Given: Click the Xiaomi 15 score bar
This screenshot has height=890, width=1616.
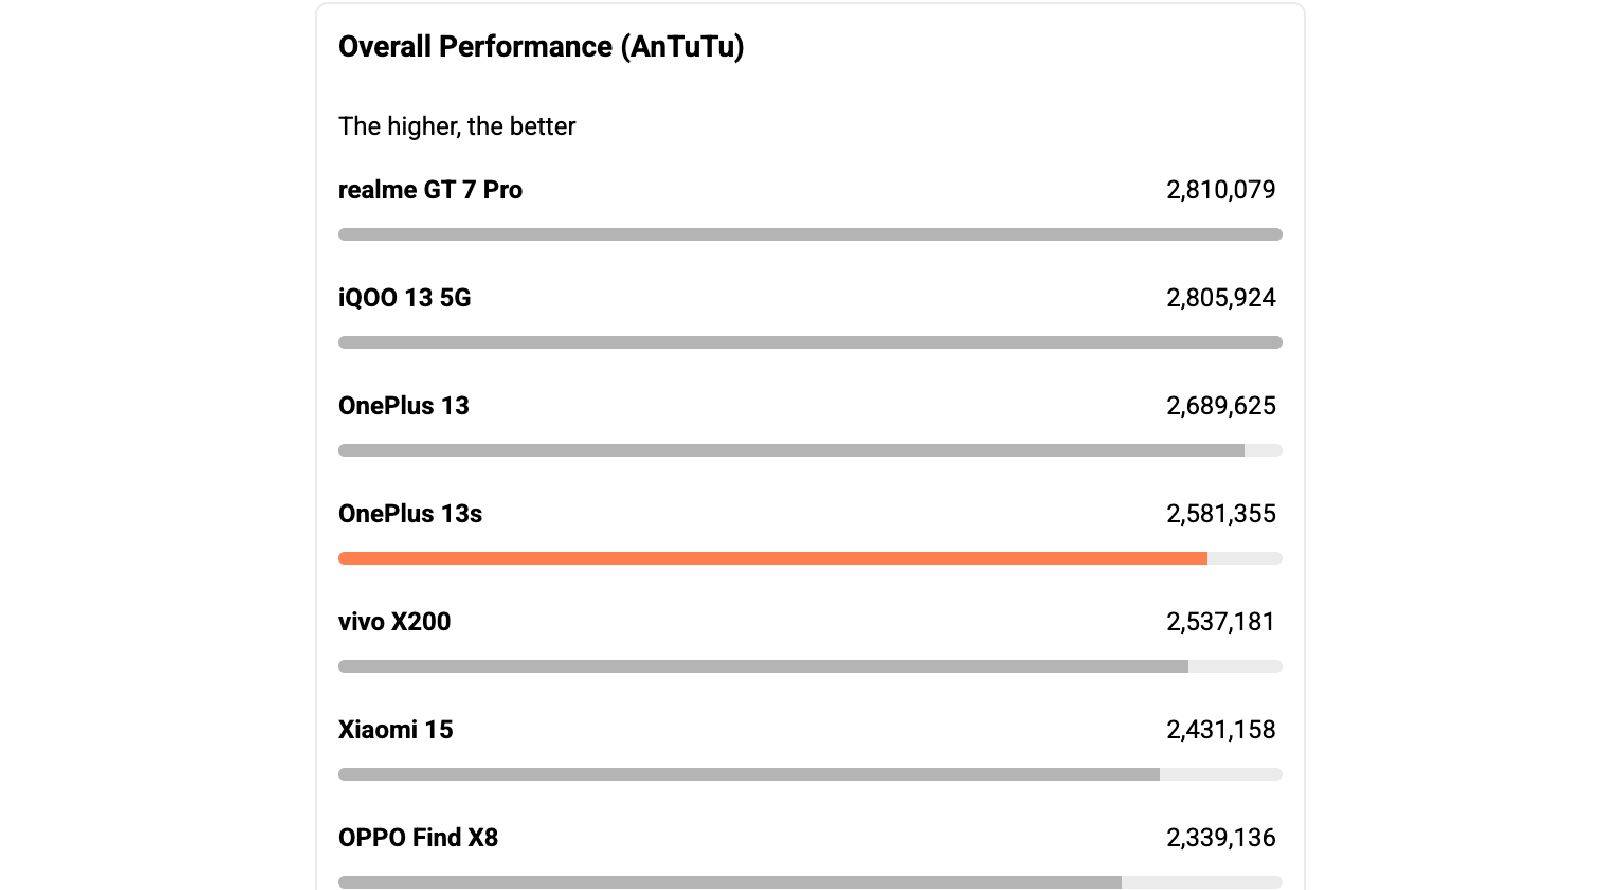Looking at the screenshot, I should pos(749,775).
